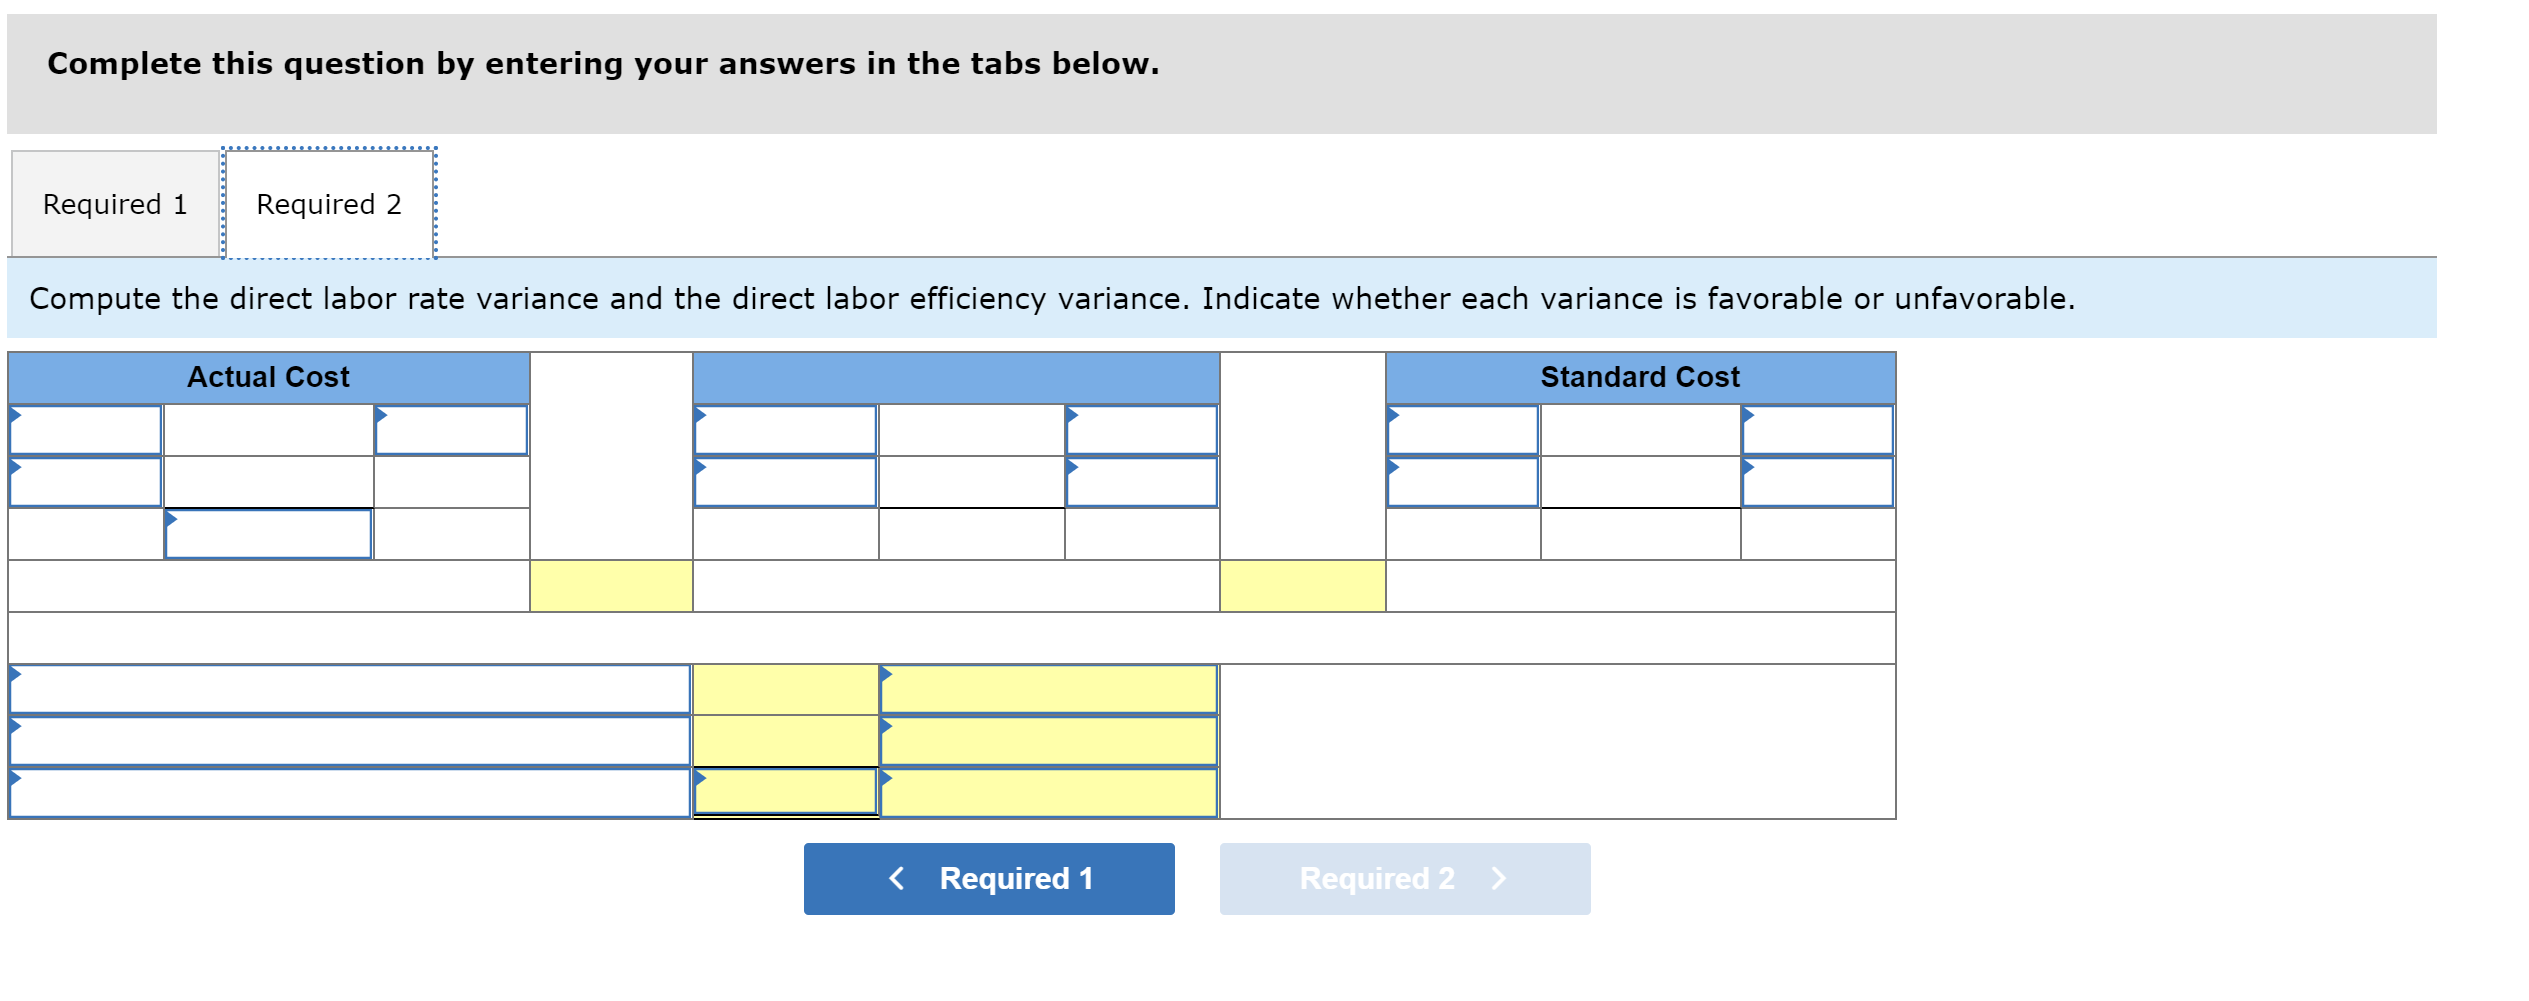Open the second-row dropdown of the middle column
The image size is (2529, 1001).
pyautogui.click(x=785, y=482)
